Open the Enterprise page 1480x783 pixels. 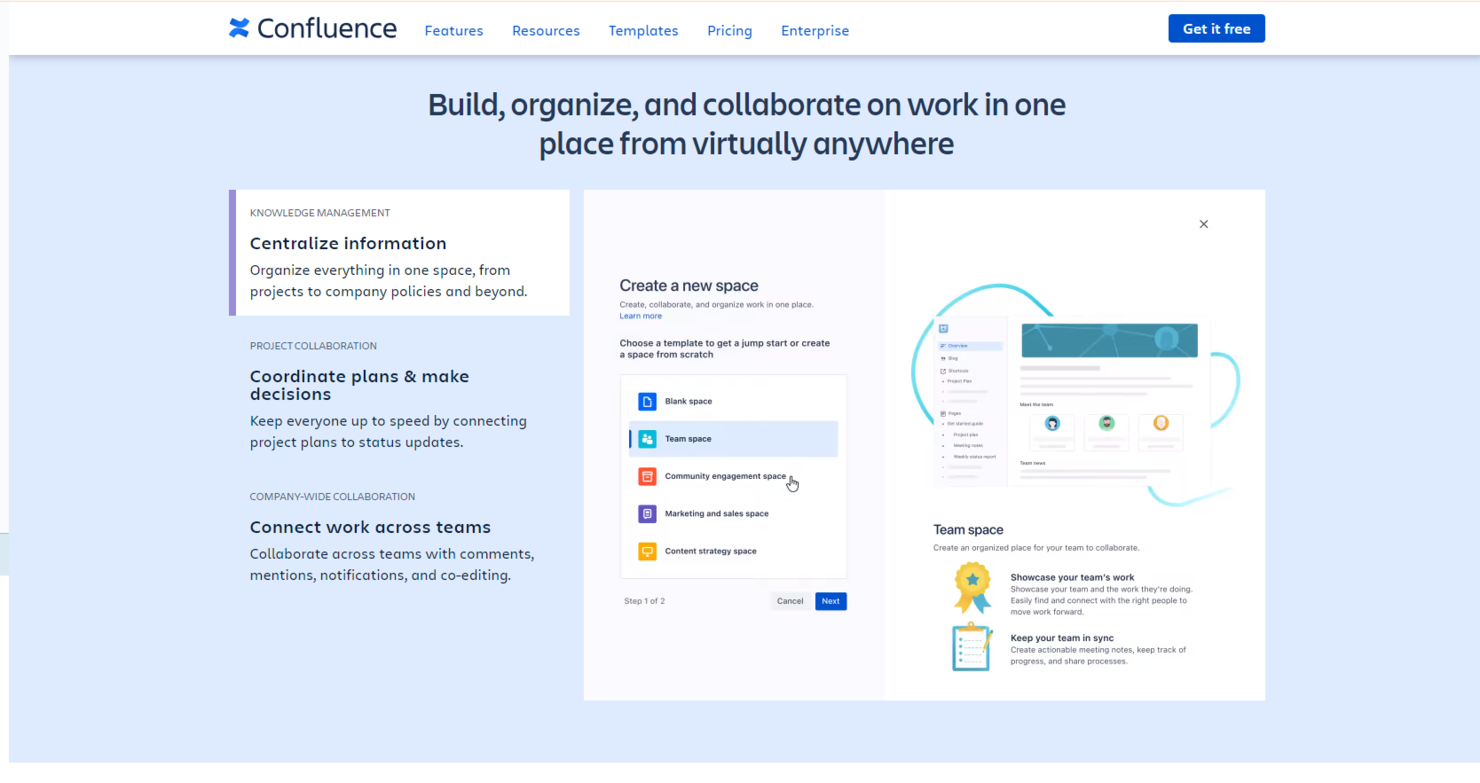(815, 31)
